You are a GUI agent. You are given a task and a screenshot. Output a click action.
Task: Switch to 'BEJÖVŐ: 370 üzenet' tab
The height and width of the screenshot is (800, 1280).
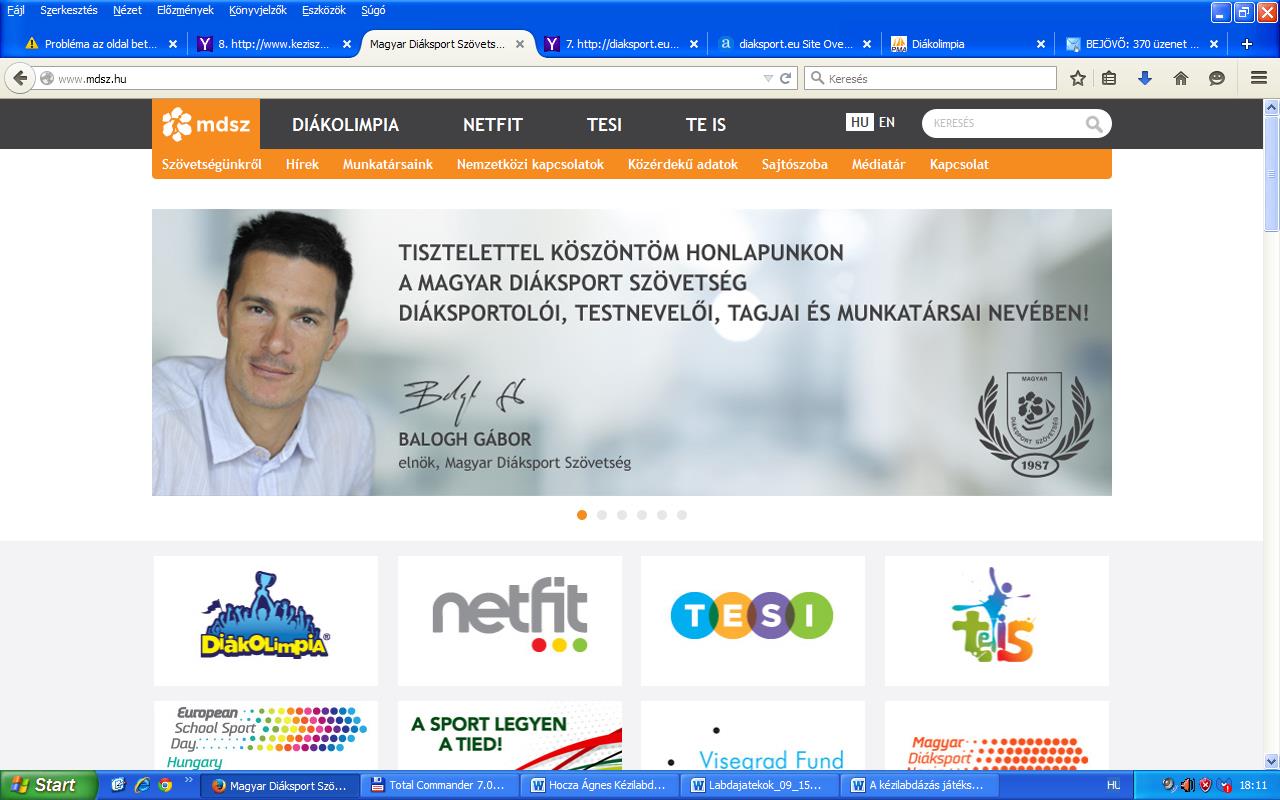[1144, 44]
